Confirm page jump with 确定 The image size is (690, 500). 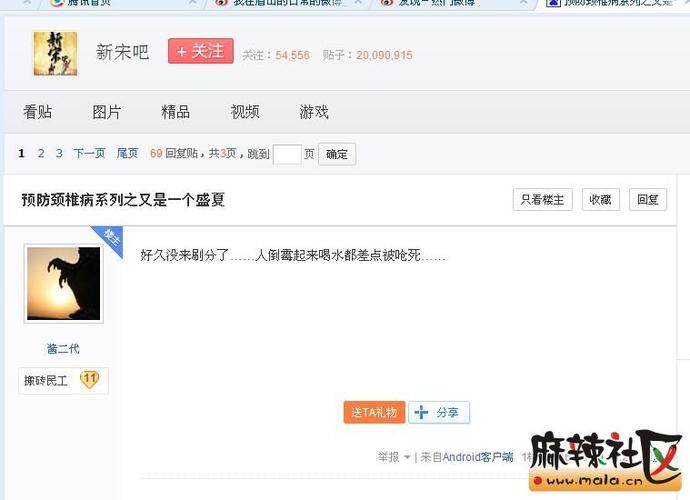point(337,154)
